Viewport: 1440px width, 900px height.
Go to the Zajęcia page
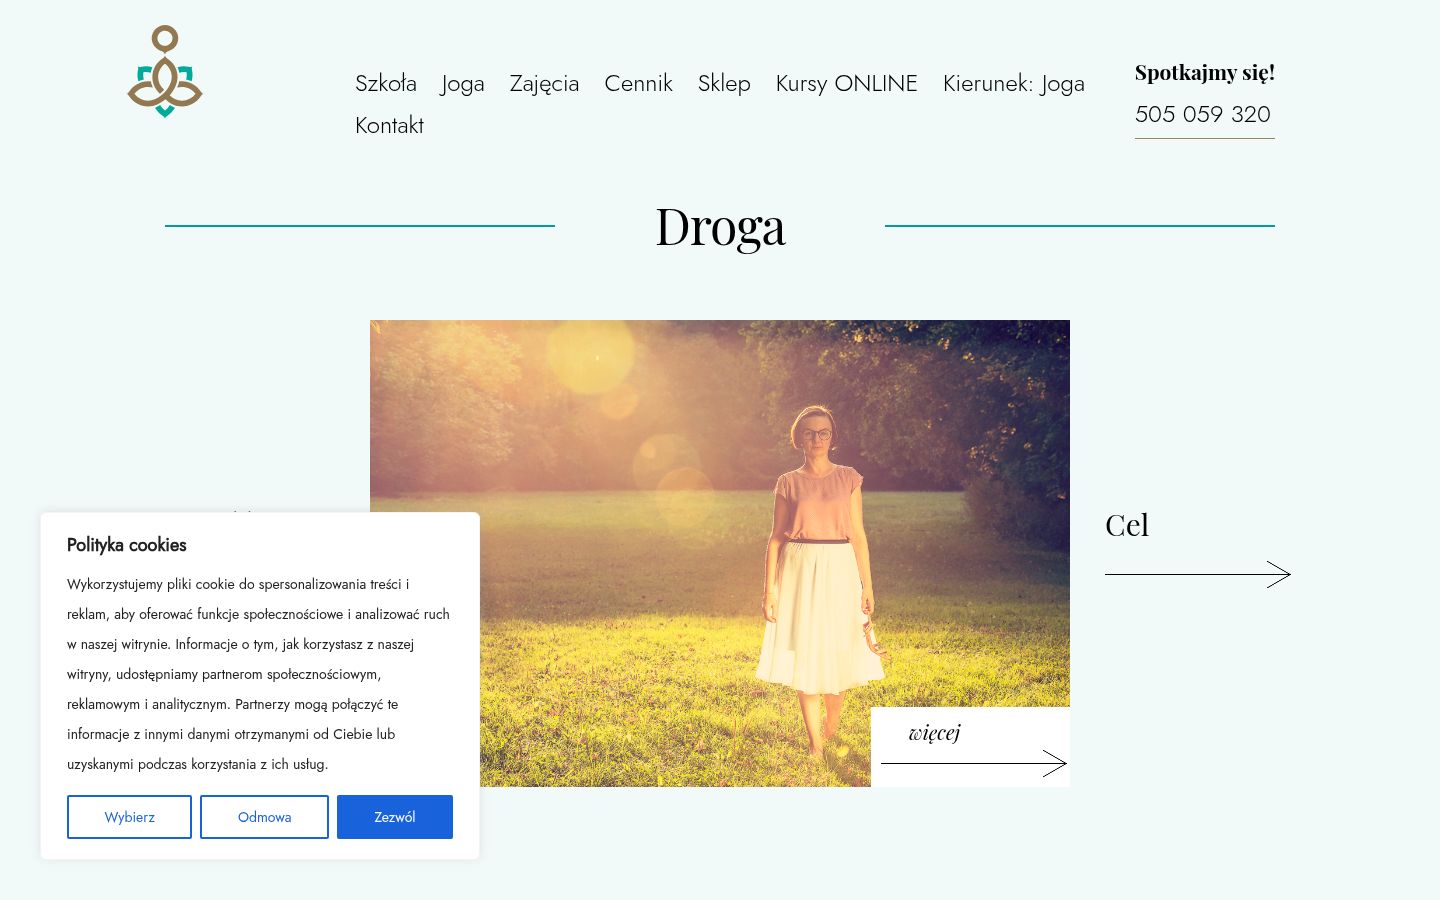pyautogui.click(x=544, y=83)
